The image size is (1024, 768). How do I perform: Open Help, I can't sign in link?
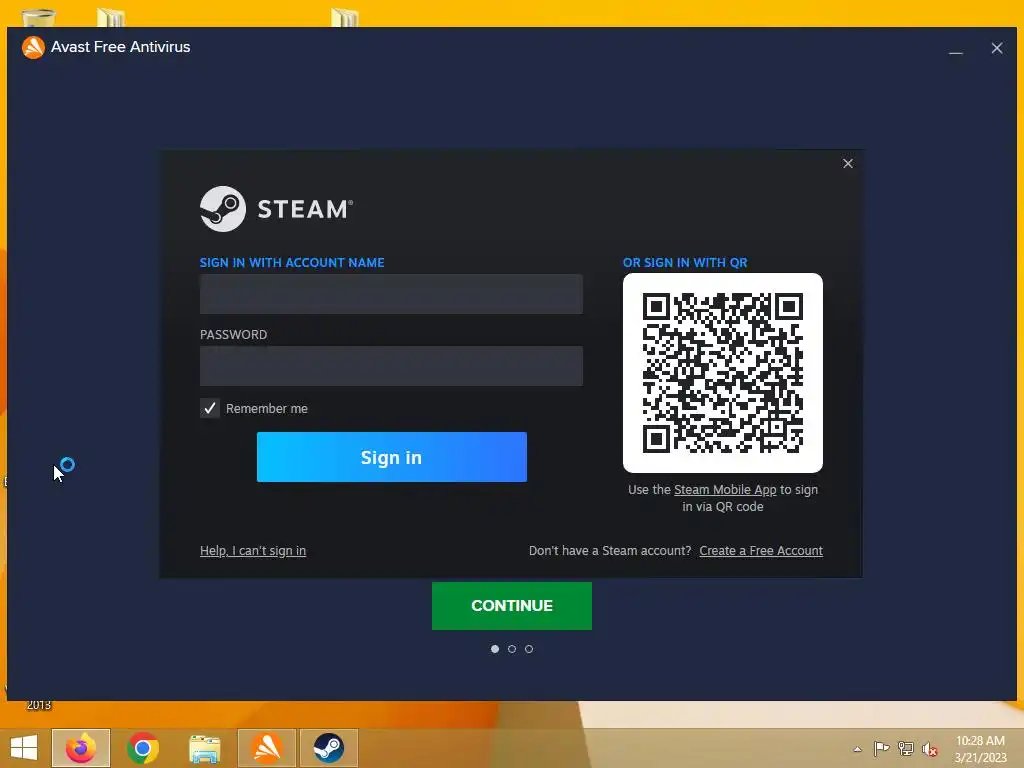pos(253,551)
